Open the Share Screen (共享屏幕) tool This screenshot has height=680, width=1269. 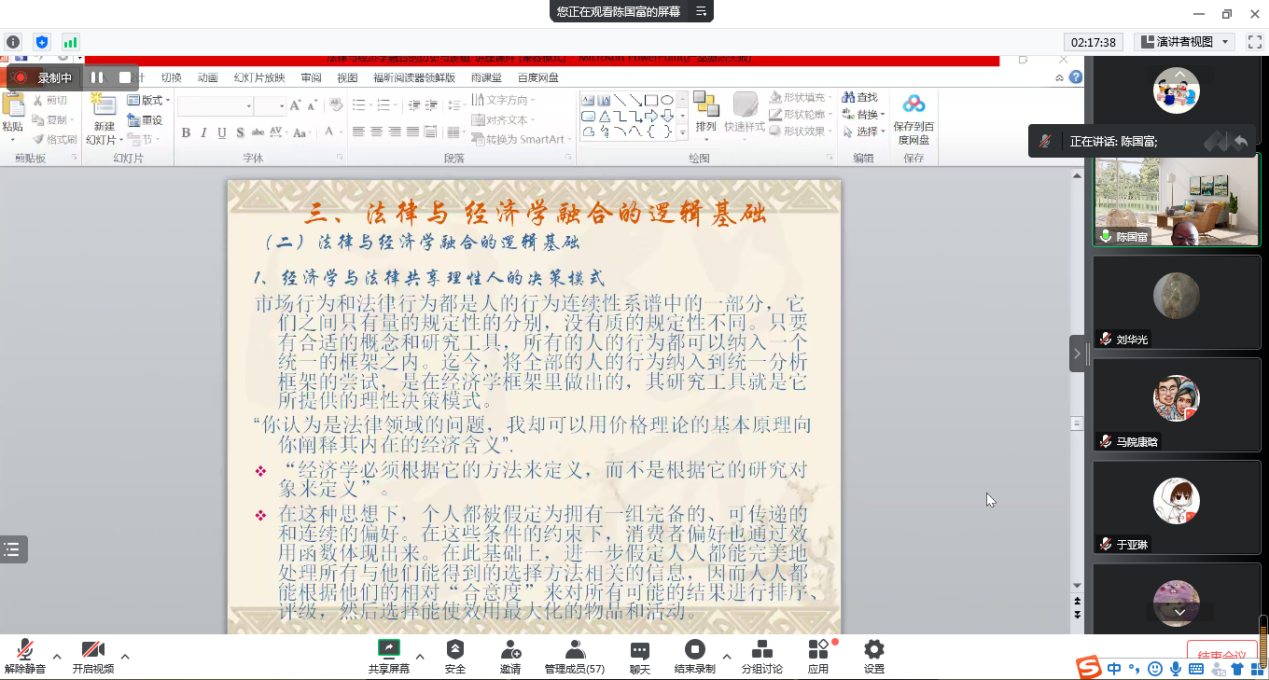[x=388, y=655]
